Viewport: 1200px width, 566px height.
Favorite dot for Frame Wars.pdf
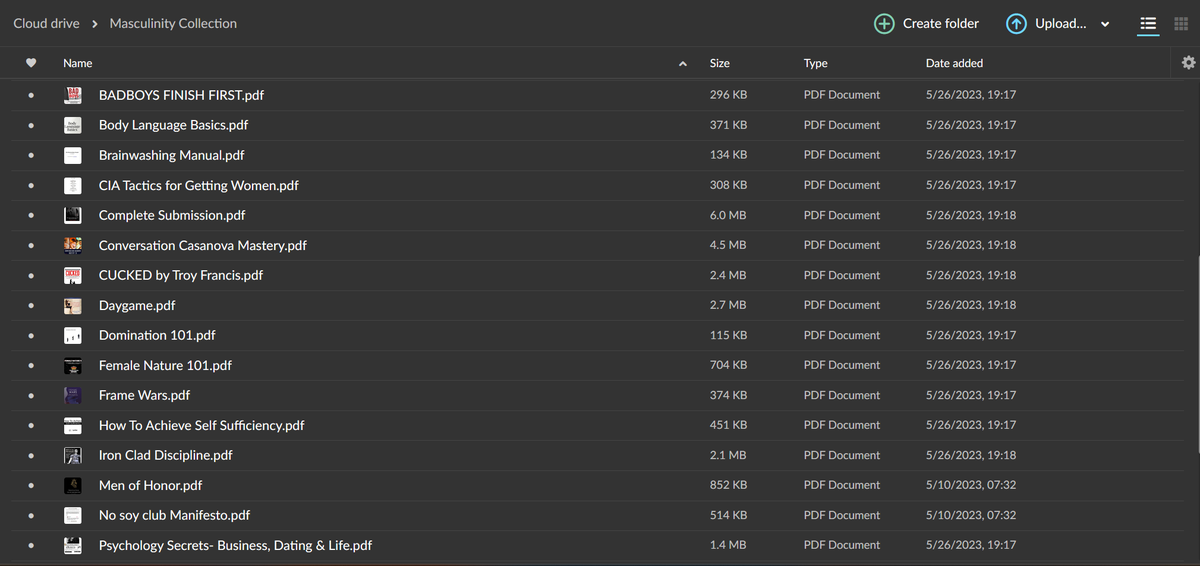pos(31,396)
